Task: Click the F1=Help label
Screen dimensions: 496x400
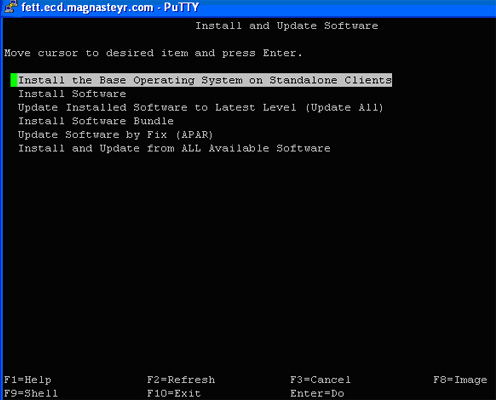Action: (28, 380)
